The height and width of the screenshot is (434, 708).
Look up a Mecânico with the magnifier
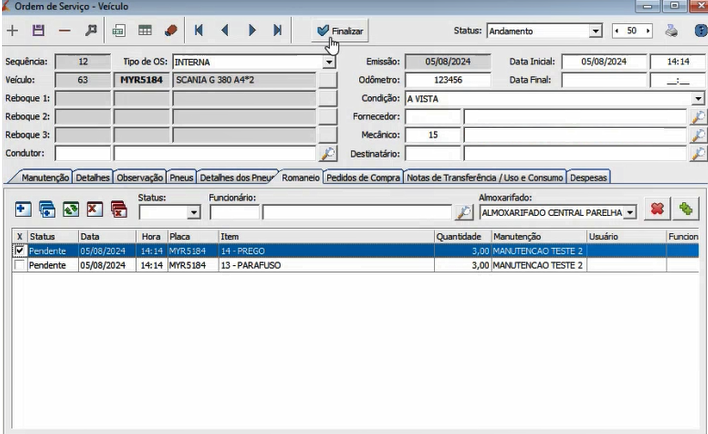click(x=698, y=135)
